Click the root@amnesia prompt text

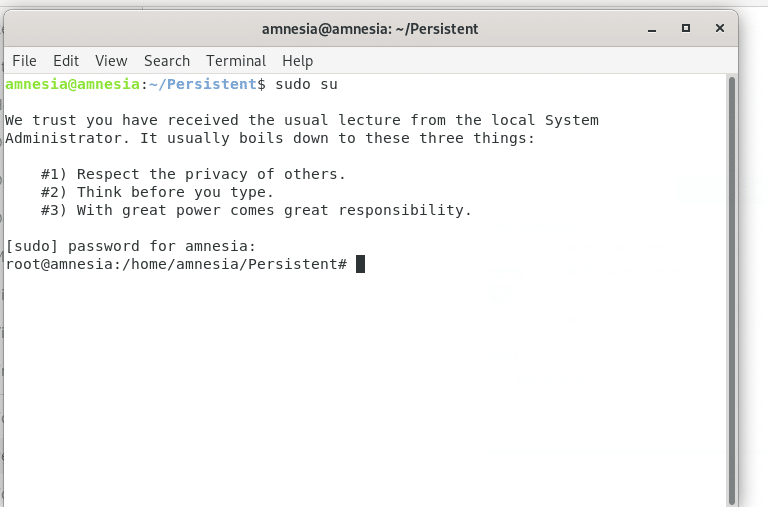(x=176, y=264)
